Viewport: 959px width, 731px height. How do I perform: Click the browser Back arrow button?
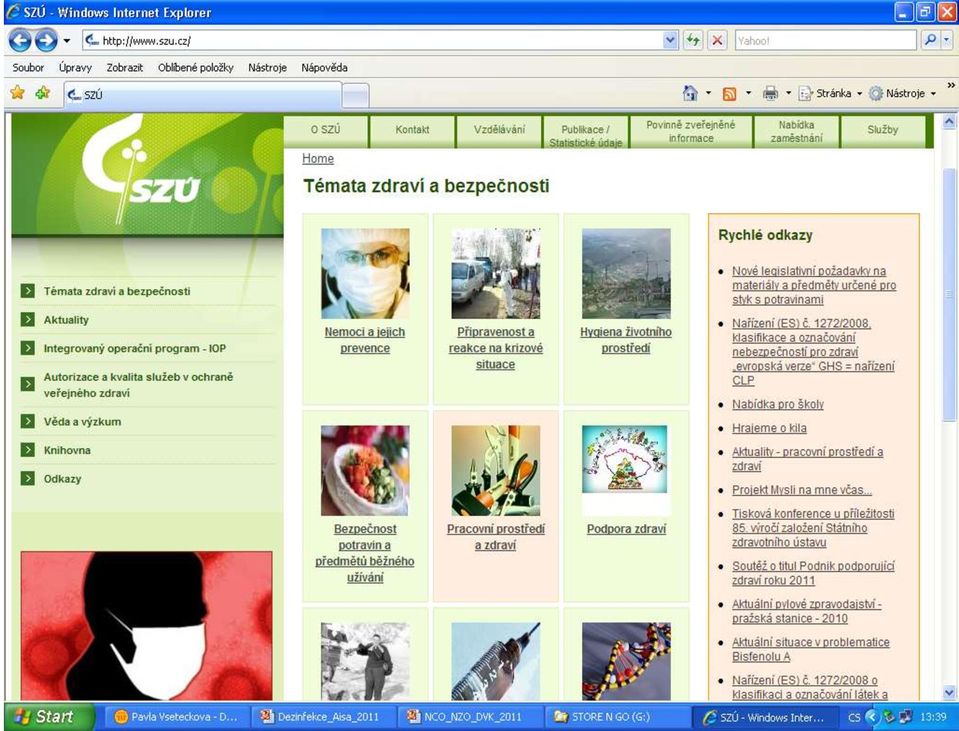pos(20,40)
